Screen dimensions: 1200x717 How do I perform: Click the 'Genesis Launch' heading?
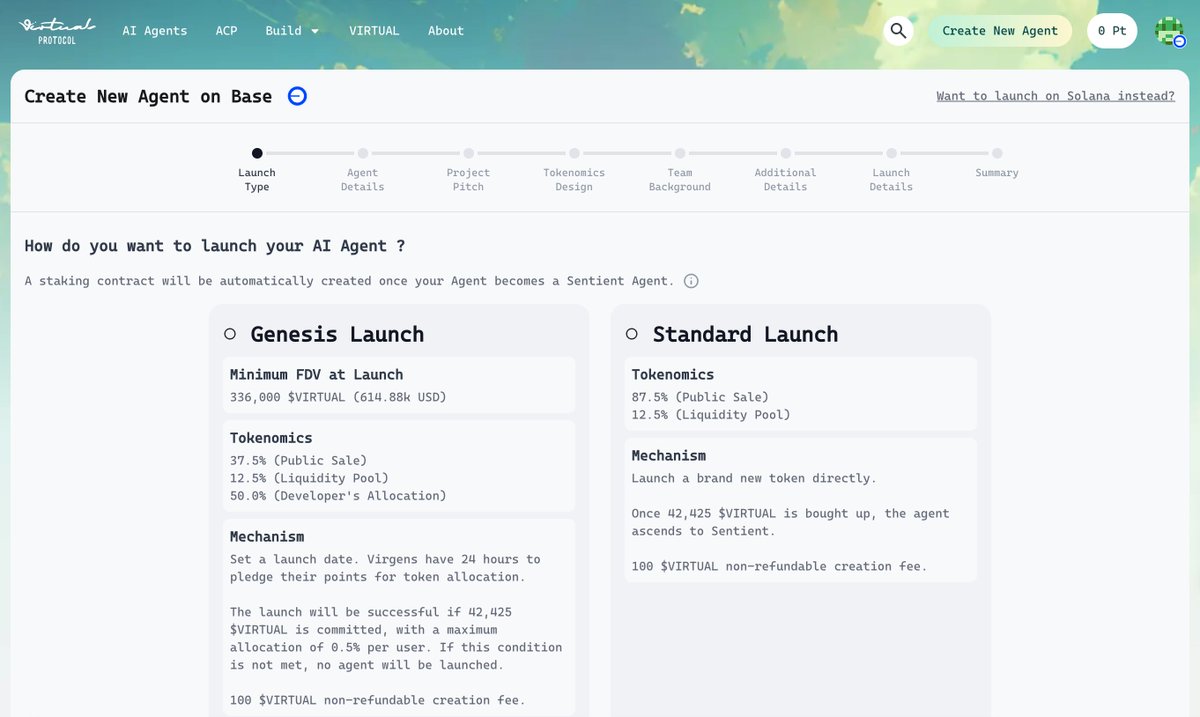337,334
